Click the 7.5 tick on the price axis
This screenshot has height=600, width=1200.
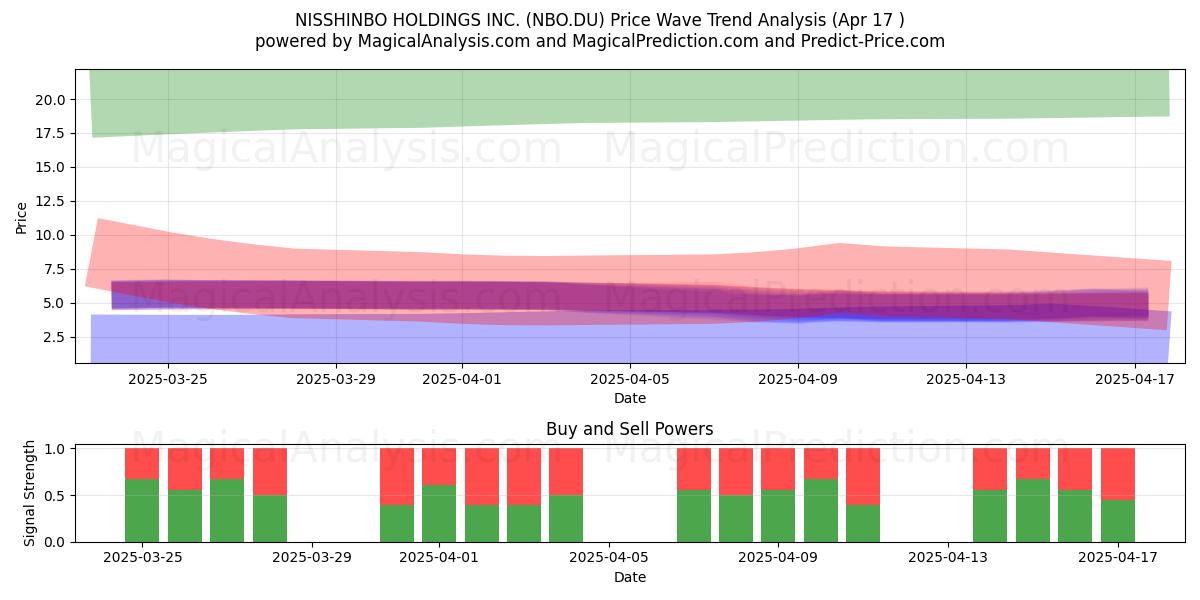pyautogui.click(x=55, y=269)
